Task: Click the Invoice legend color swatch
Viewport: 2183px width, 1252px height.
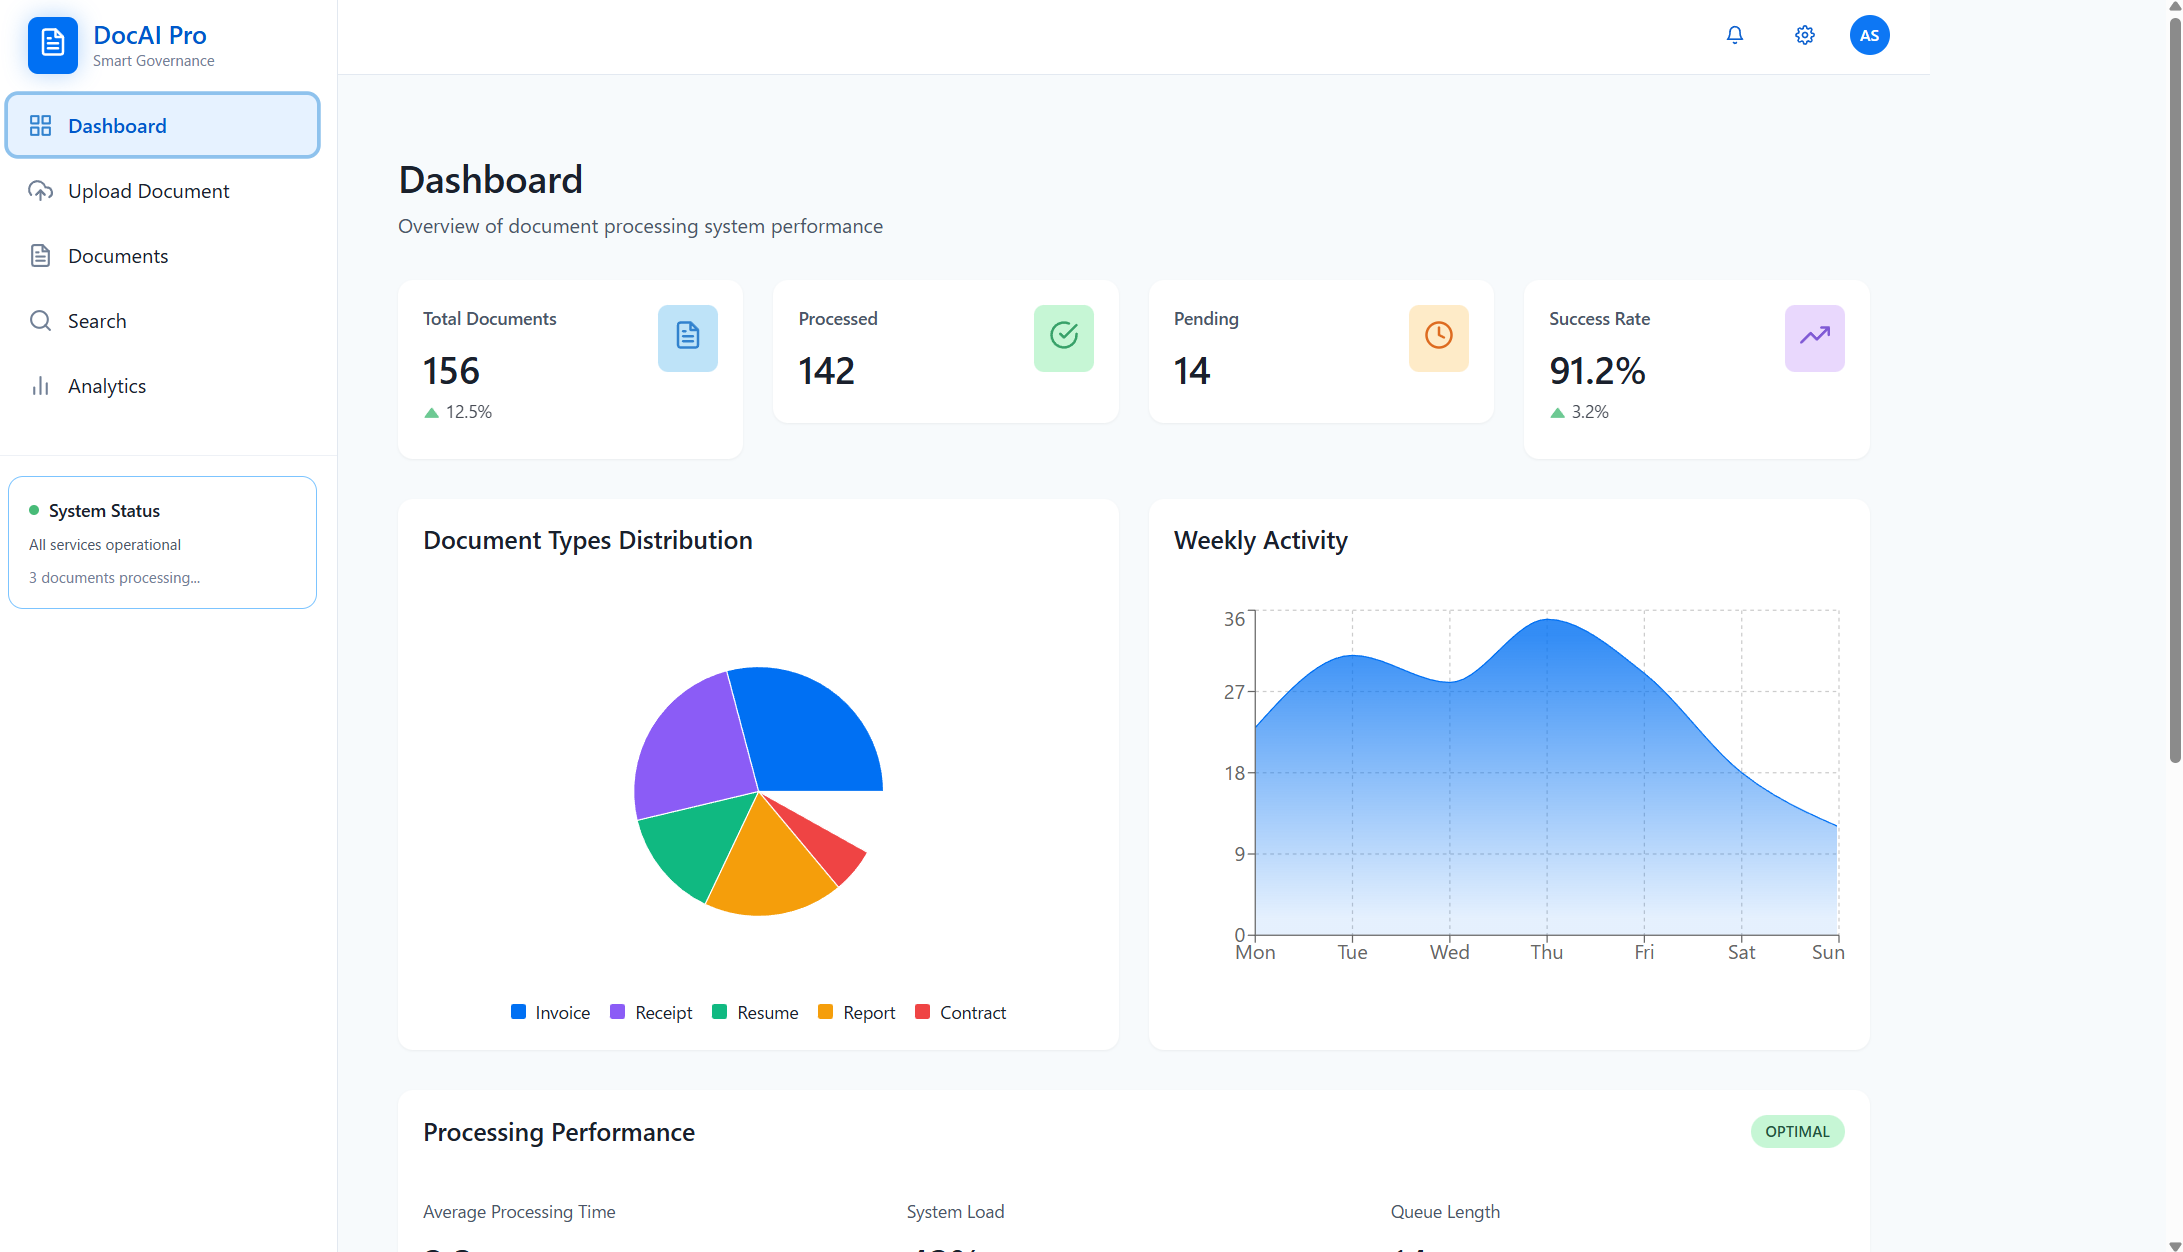Action: click(x=518, y=1012)
